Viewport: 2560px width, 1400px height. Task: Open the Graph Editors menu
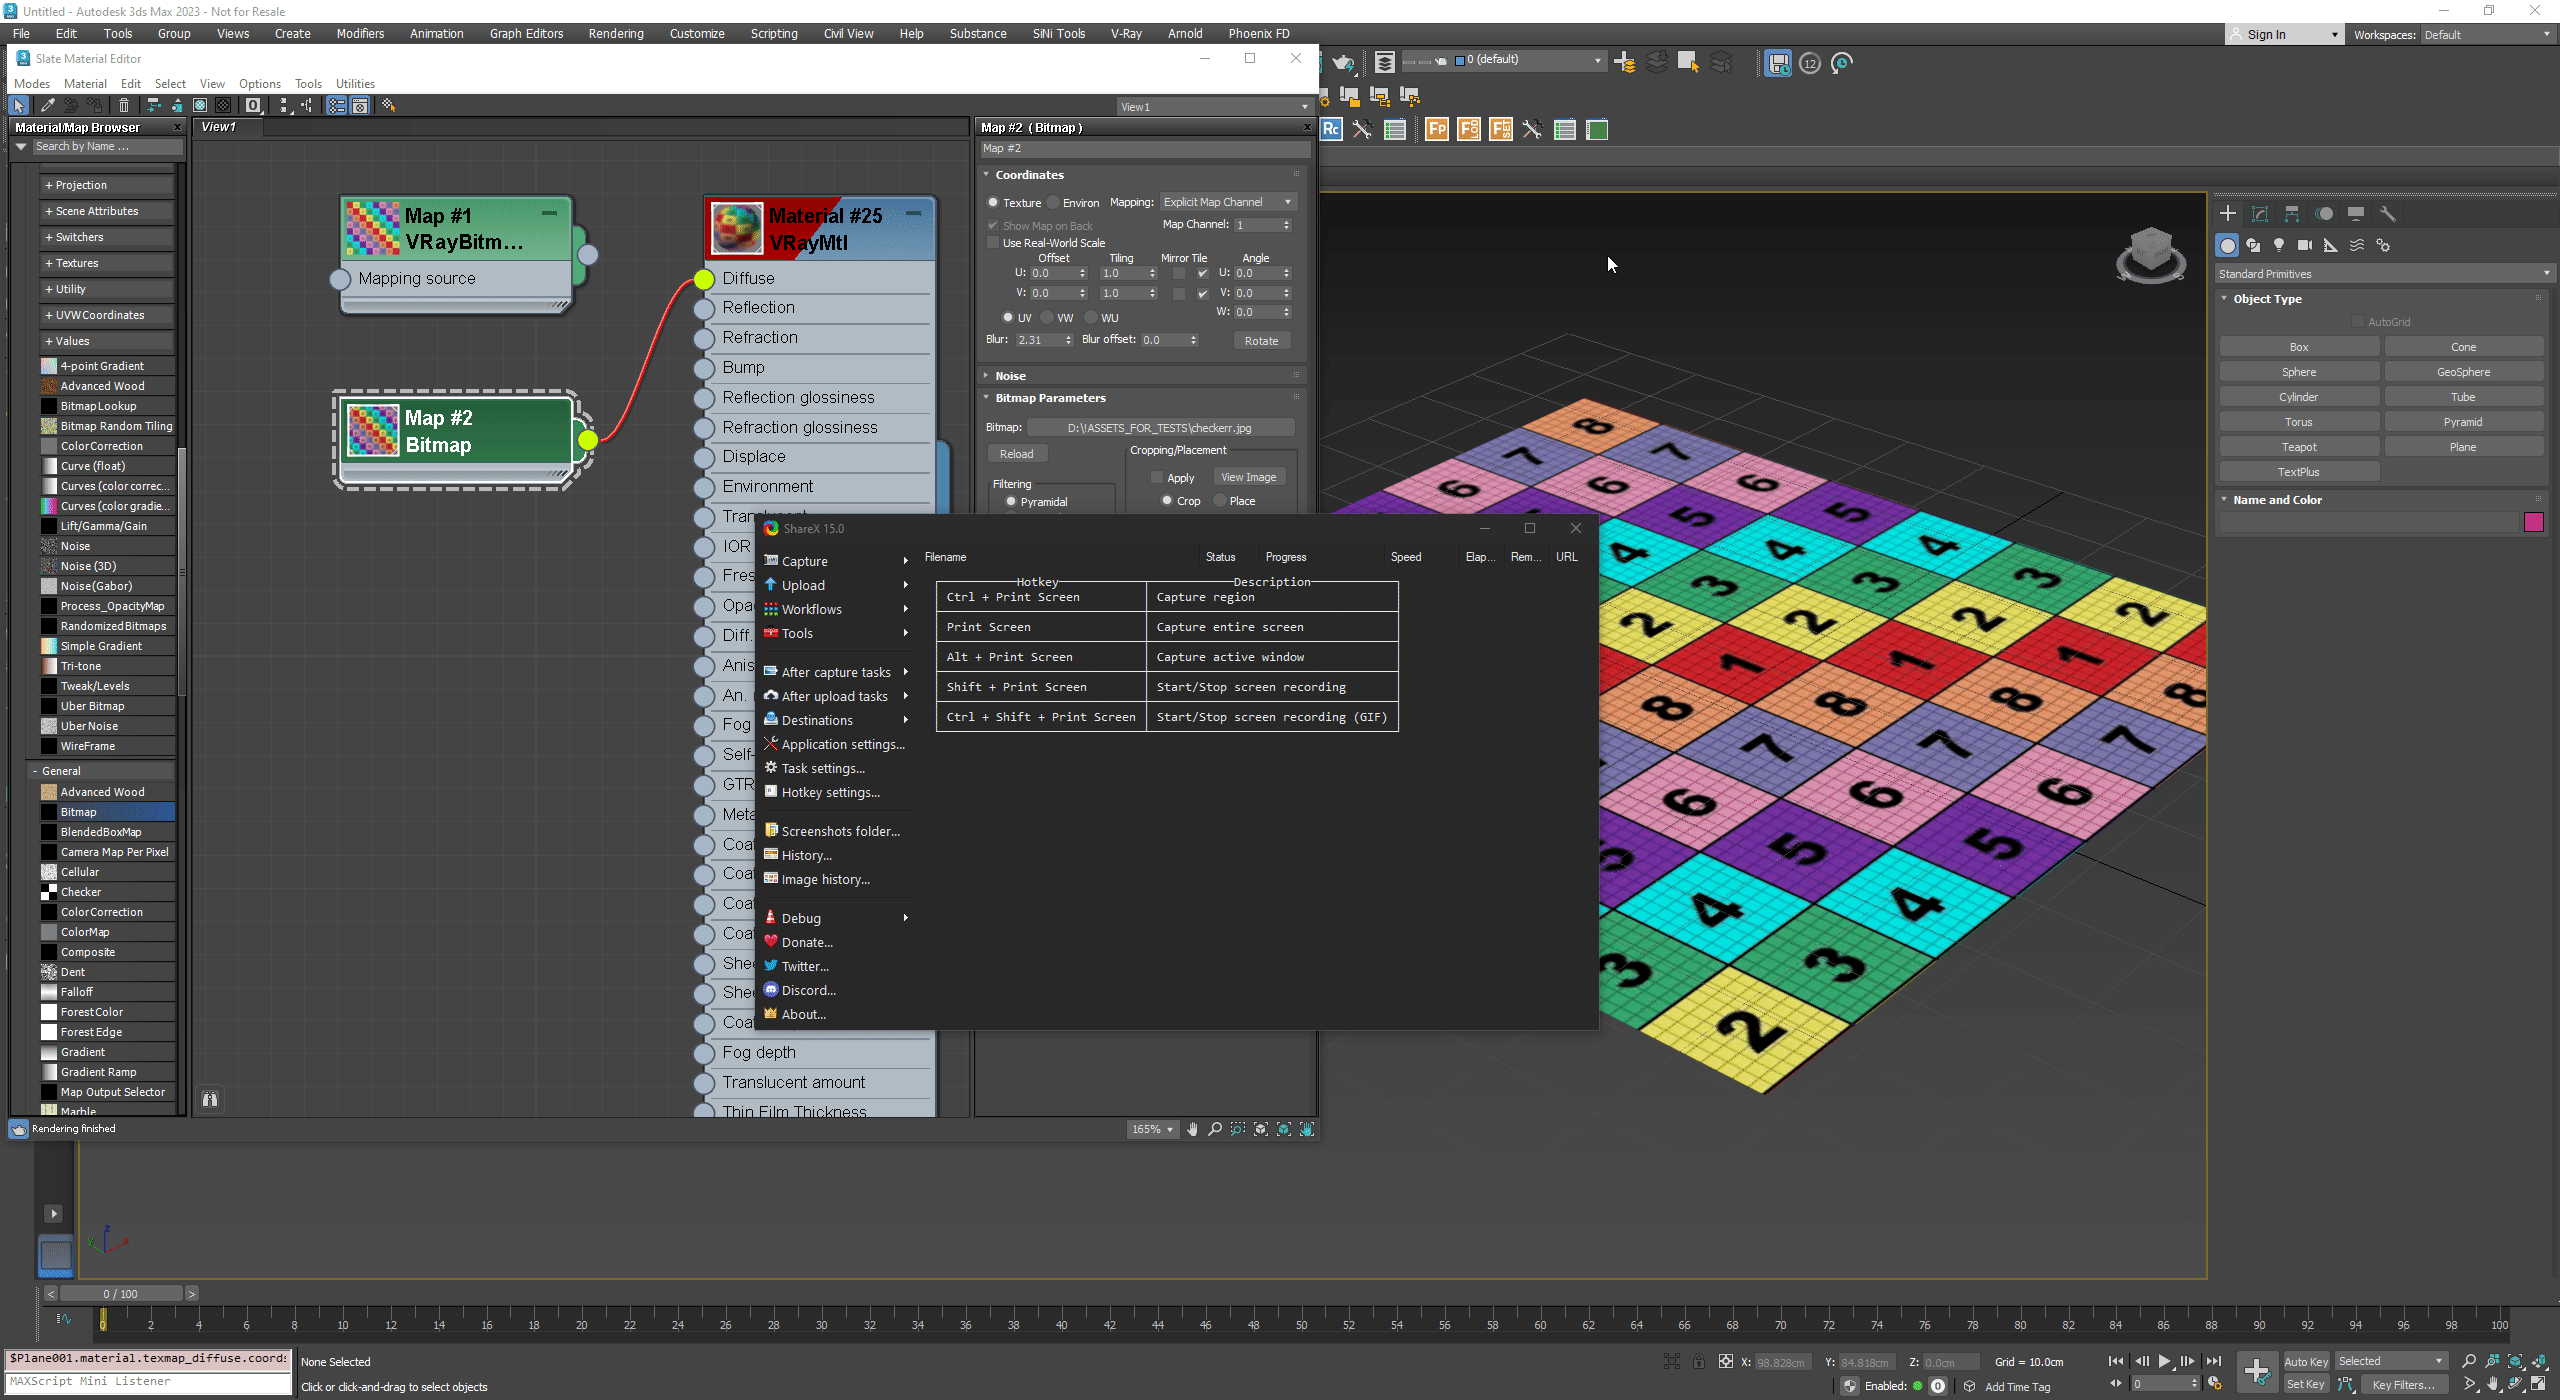526,34
